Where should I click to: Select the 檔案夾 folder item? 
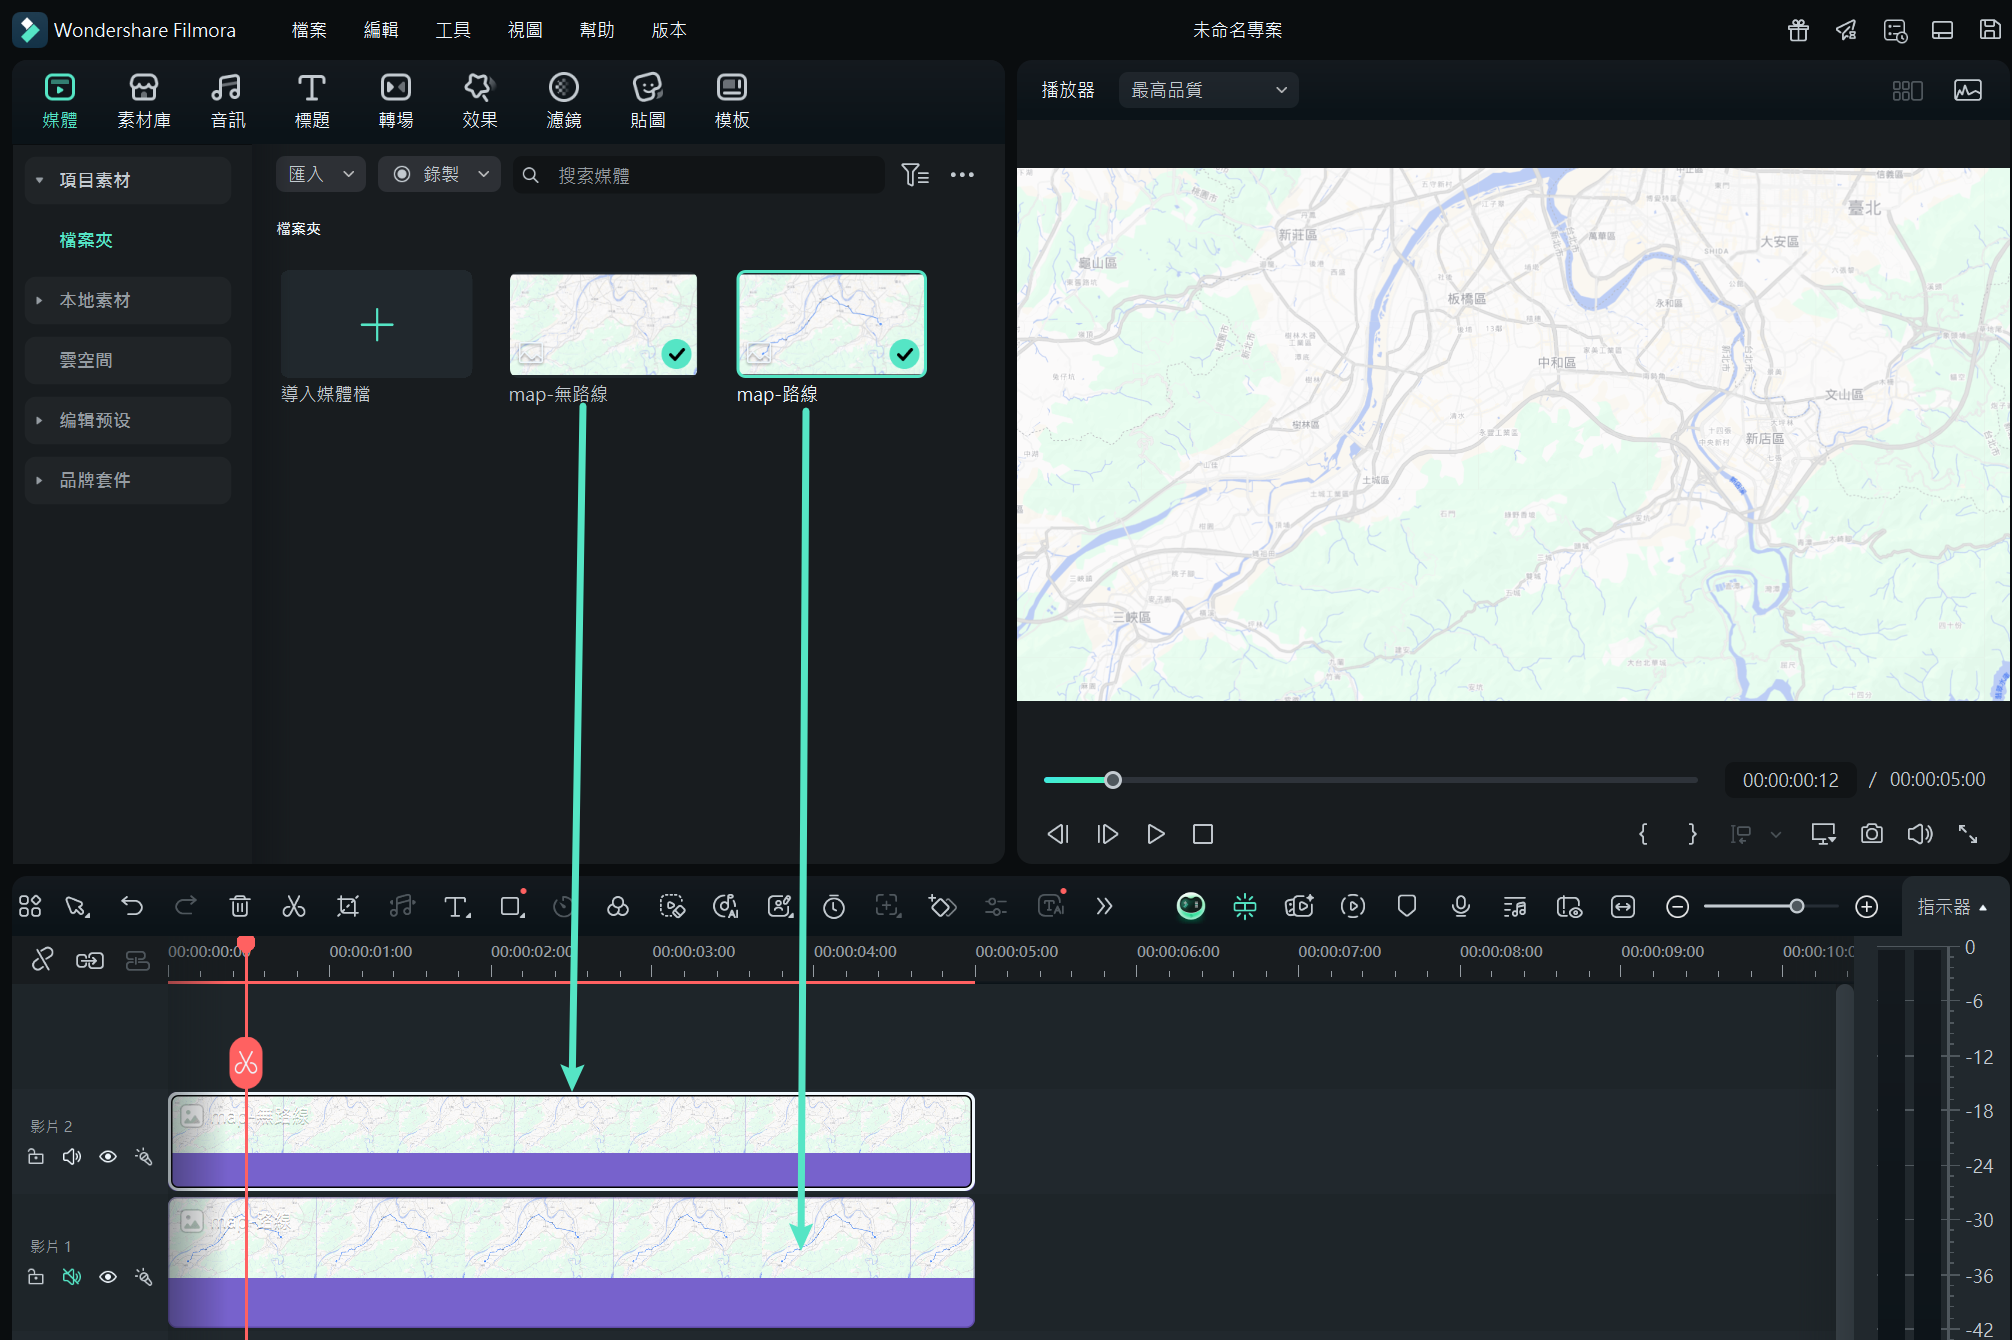86,240
